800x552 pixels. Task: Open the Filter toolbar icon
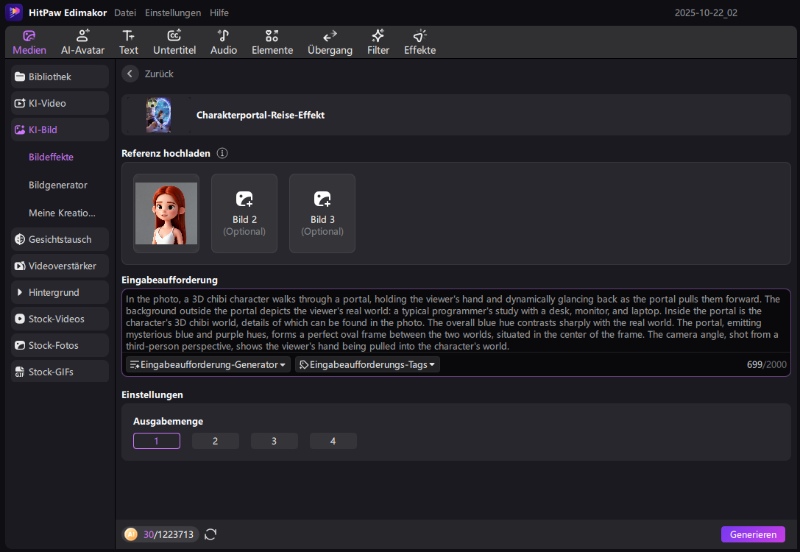(378, 41)
